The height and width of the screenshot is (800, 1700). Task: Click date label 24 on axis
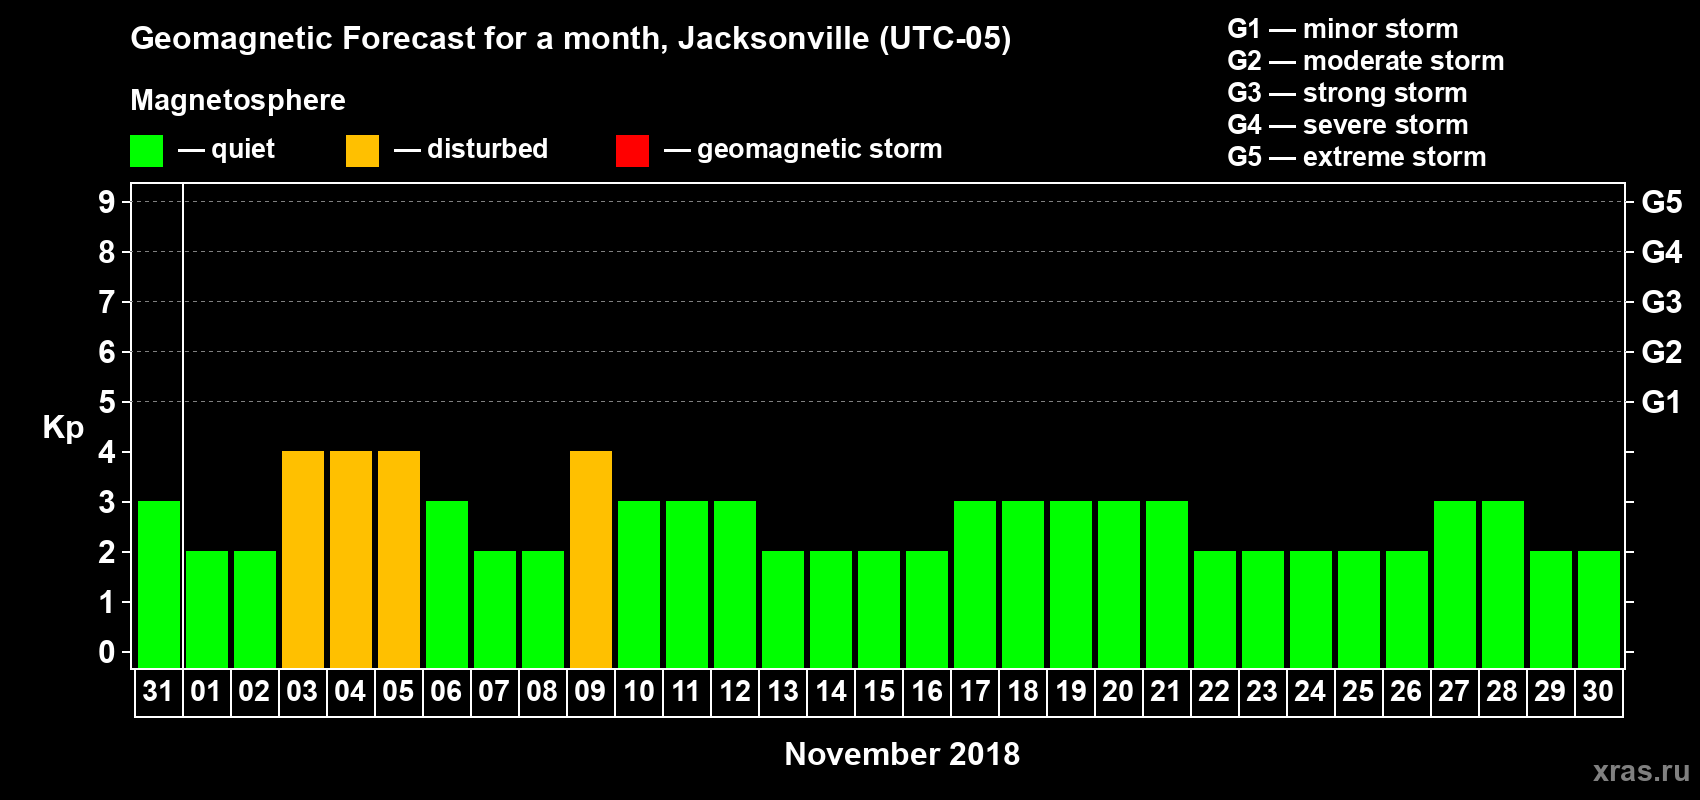coord(1310,691)
